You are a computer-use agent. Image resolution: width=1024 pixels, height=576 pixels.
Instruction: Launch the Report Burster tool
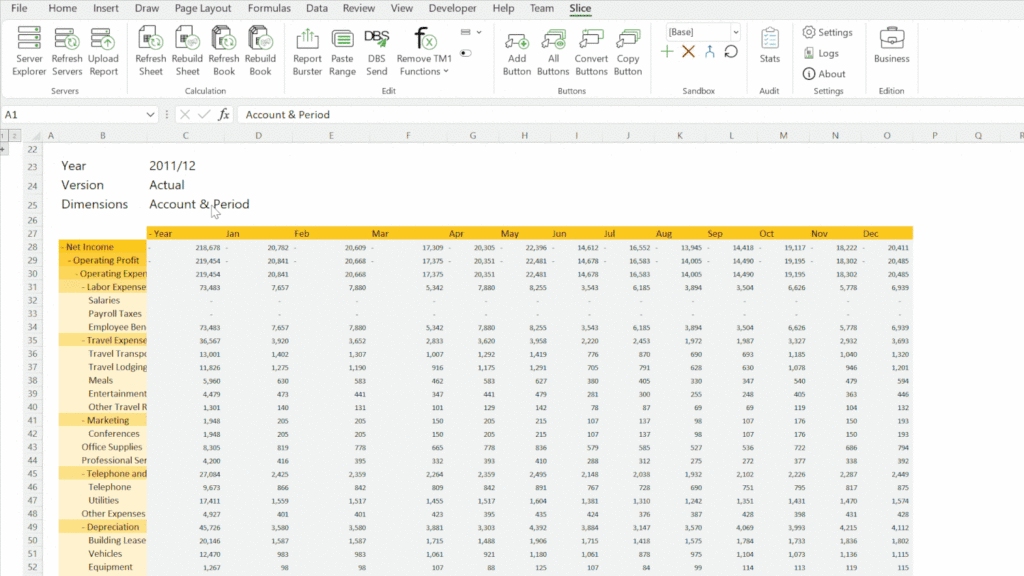pyautogui.click(x=307, y=51)
